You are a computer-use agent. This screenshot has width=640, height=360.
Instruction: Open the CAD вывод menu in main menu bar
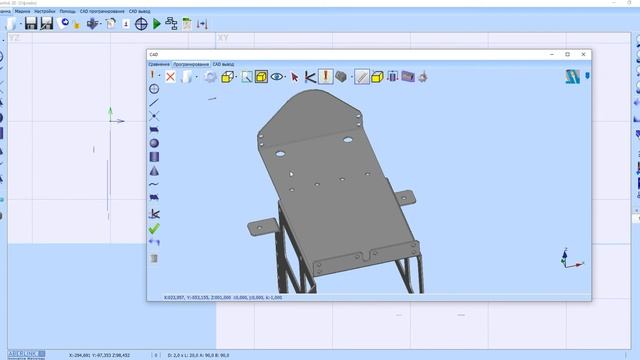pyautogui.click(x=140, y=11)
